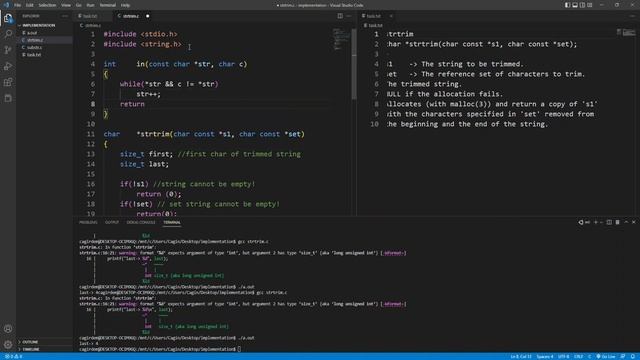This screenshot has height=360, width=640.
Task: Toggle the secondary side bar layout
Action: coord(582,5)
